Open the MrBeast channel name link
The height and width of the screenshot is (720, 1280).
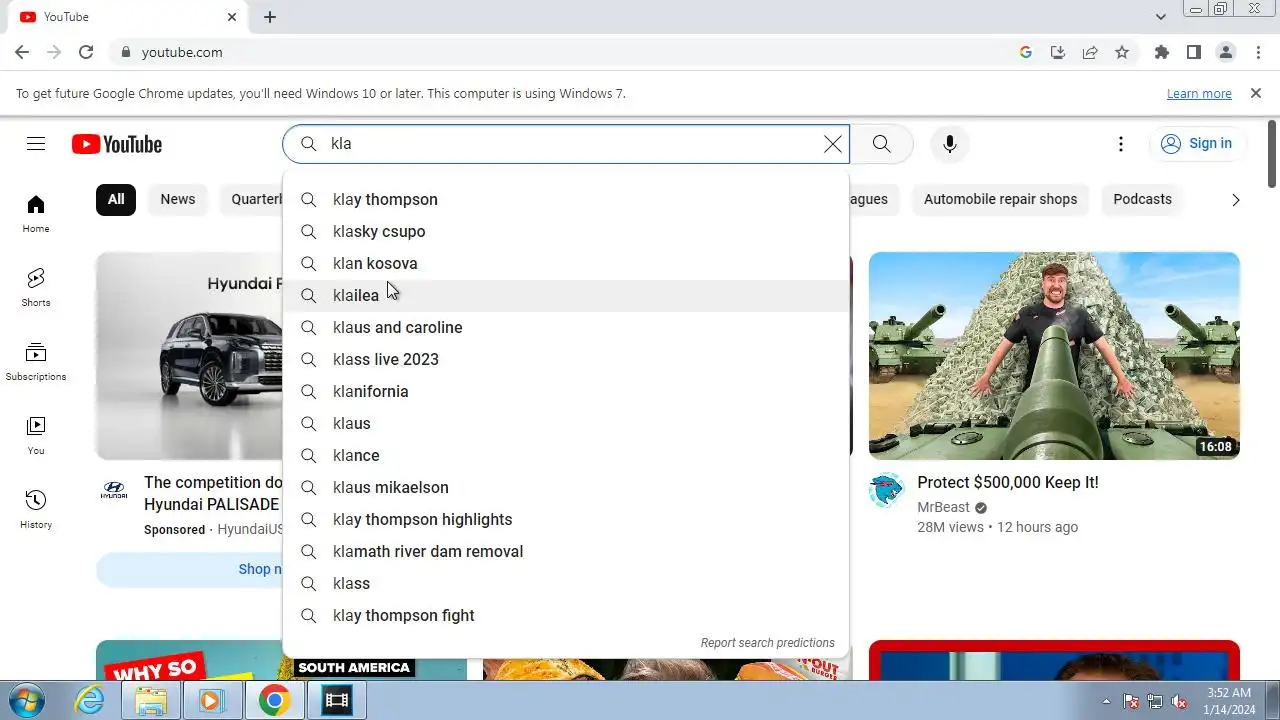click(943, 507)
